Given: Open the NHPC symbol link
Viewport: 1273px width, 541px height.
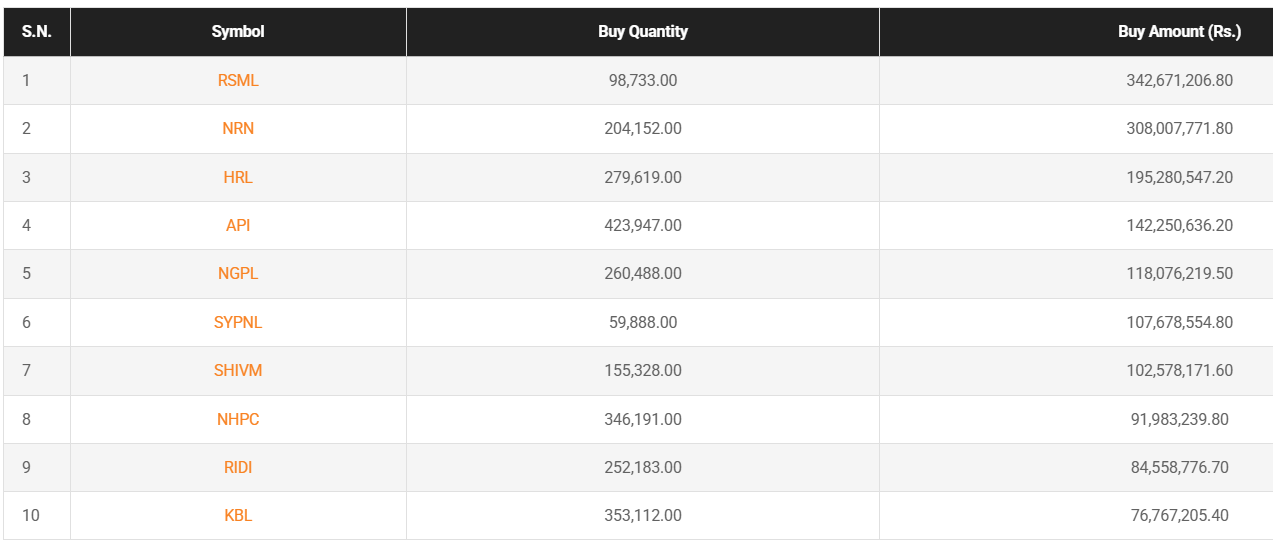Looking at the screenshot, I should point(238,419).
